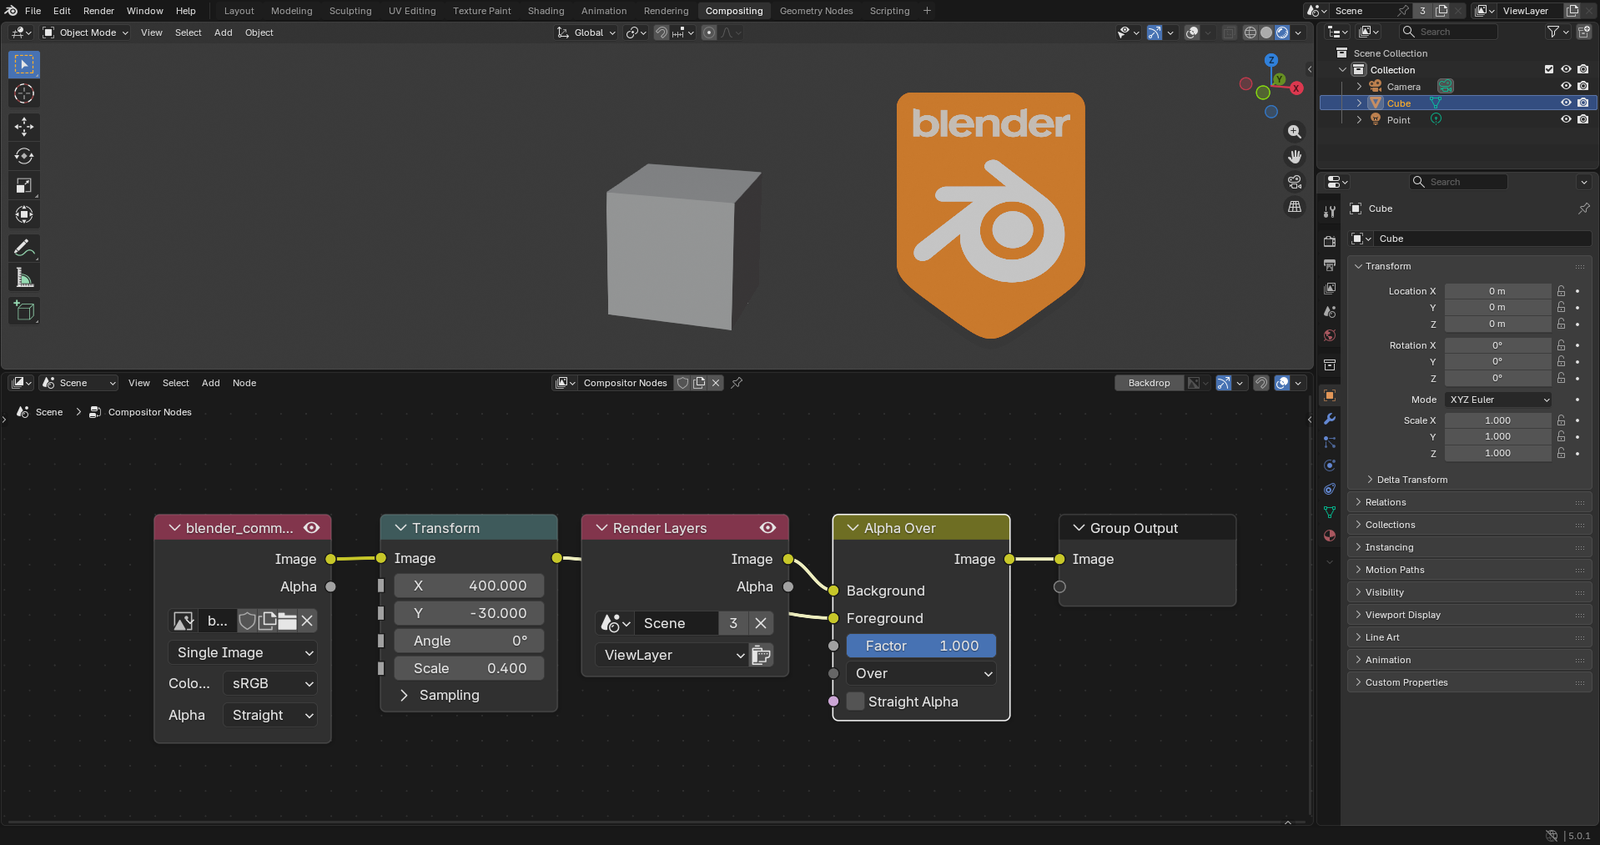
Task: Toggle camera view icon in viewport
Action: 1295,182
